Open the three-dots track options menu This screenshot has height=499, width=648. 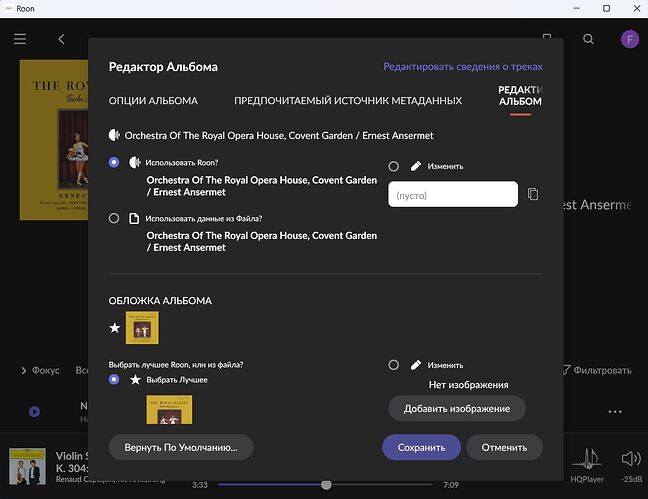pyautogui.click(x=615, y=411)
